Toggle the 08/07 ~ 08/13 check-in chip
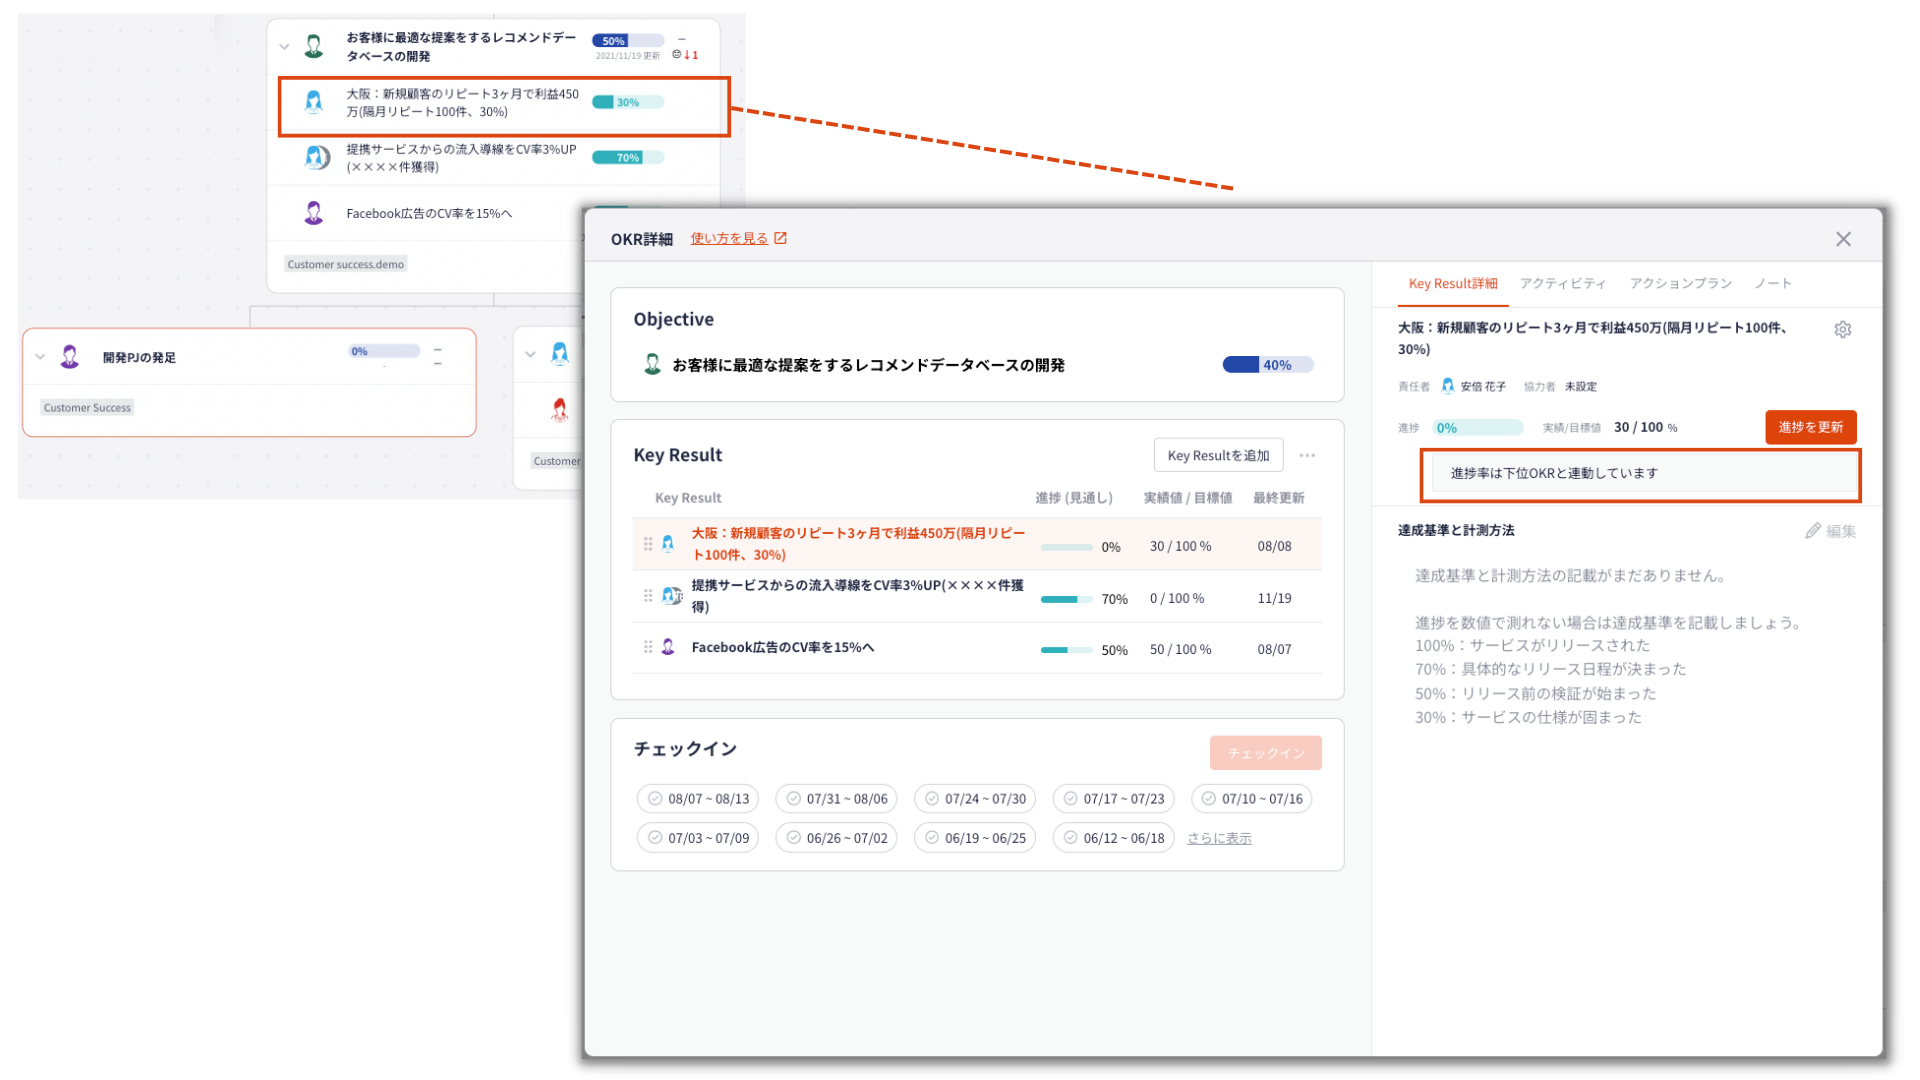This screenshot has width=1920, height=1080. tap(698, 799)
